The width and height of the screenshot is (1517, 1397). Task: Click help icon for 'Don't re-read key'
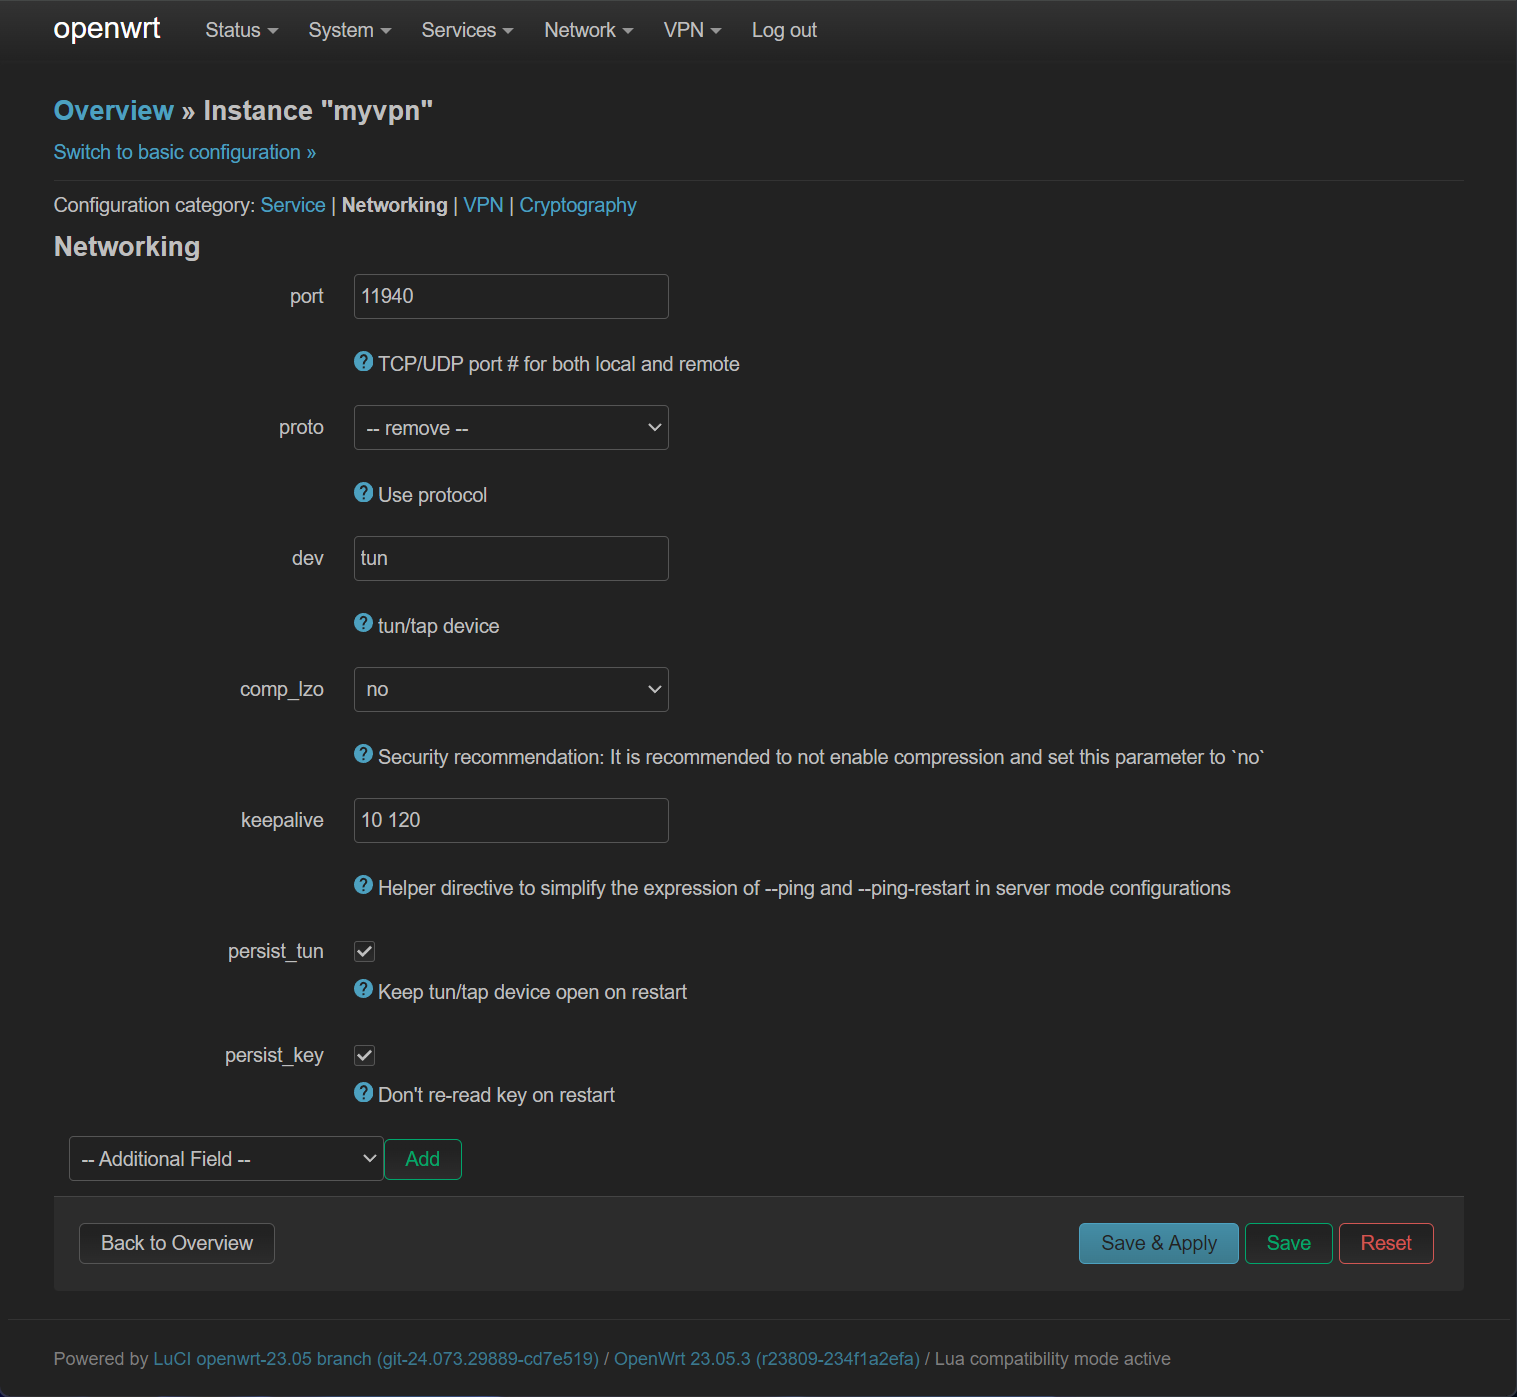(363, 1093)
